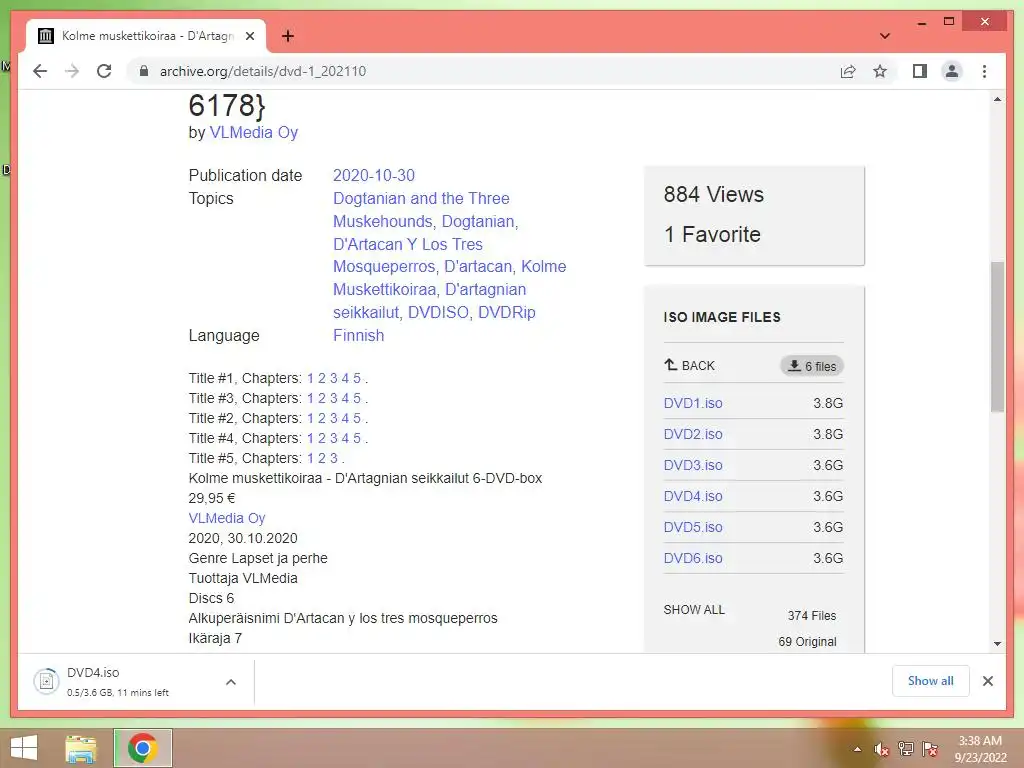Open Title #5 chapter 3 link
The width and height of the screenshot is (1024, 768).
[334, 458]
